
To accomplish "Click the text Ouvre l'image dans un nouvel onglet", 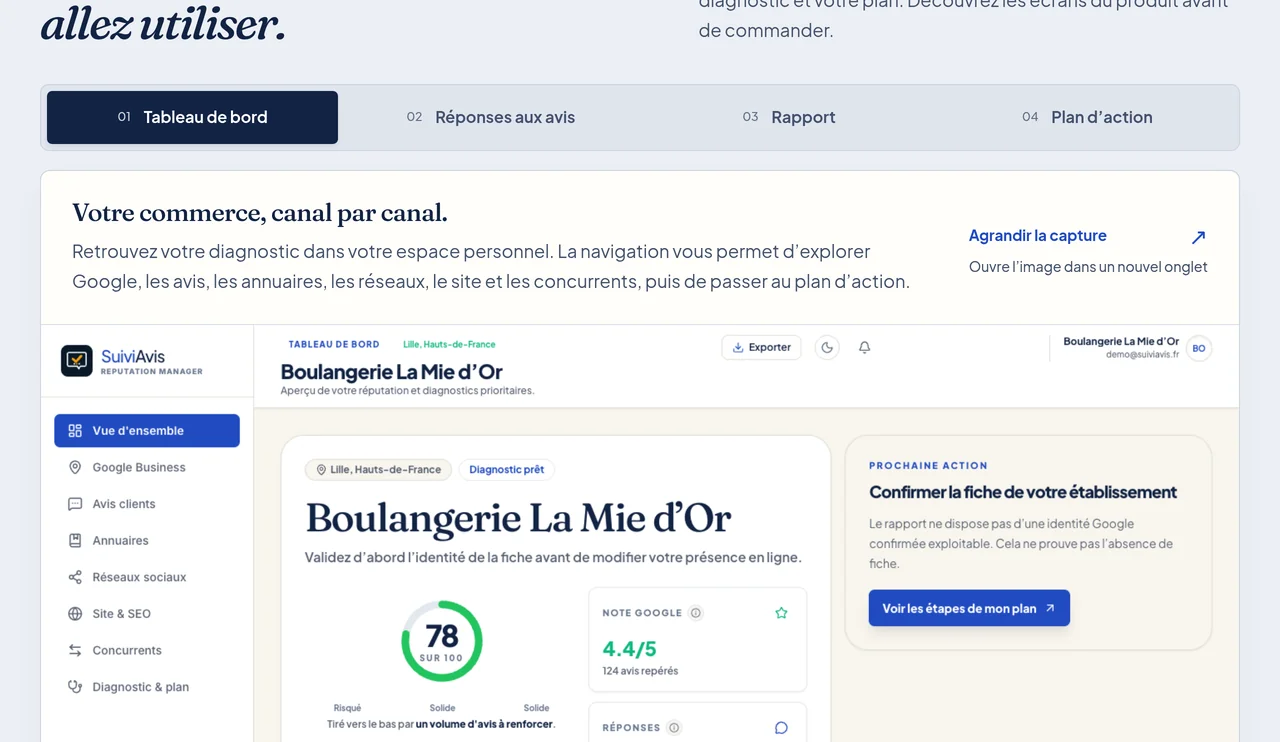I will (1088, 267).
